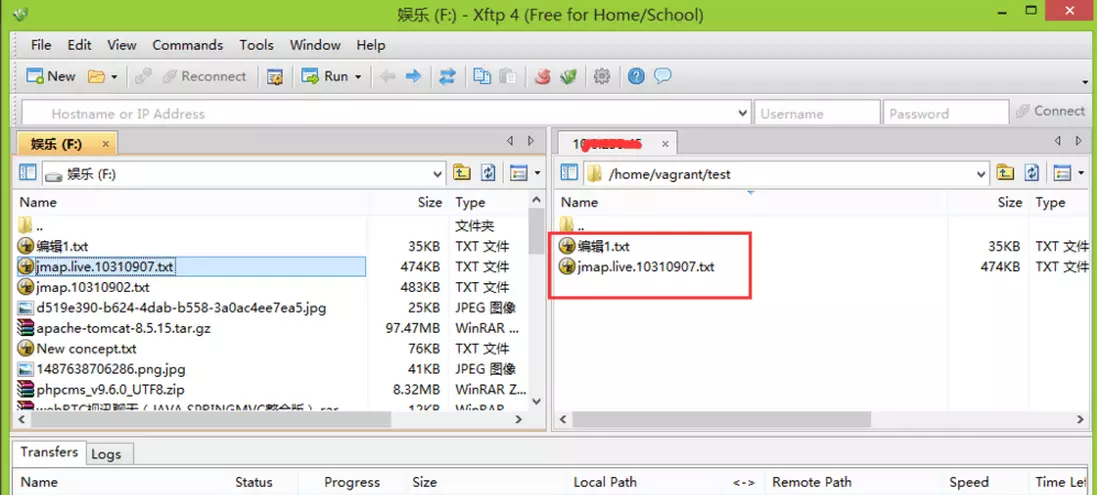This screenshot has width=1097, height=495.
Task: Select 编辑1.txt in the remote pane
Action: click(604, 246)
